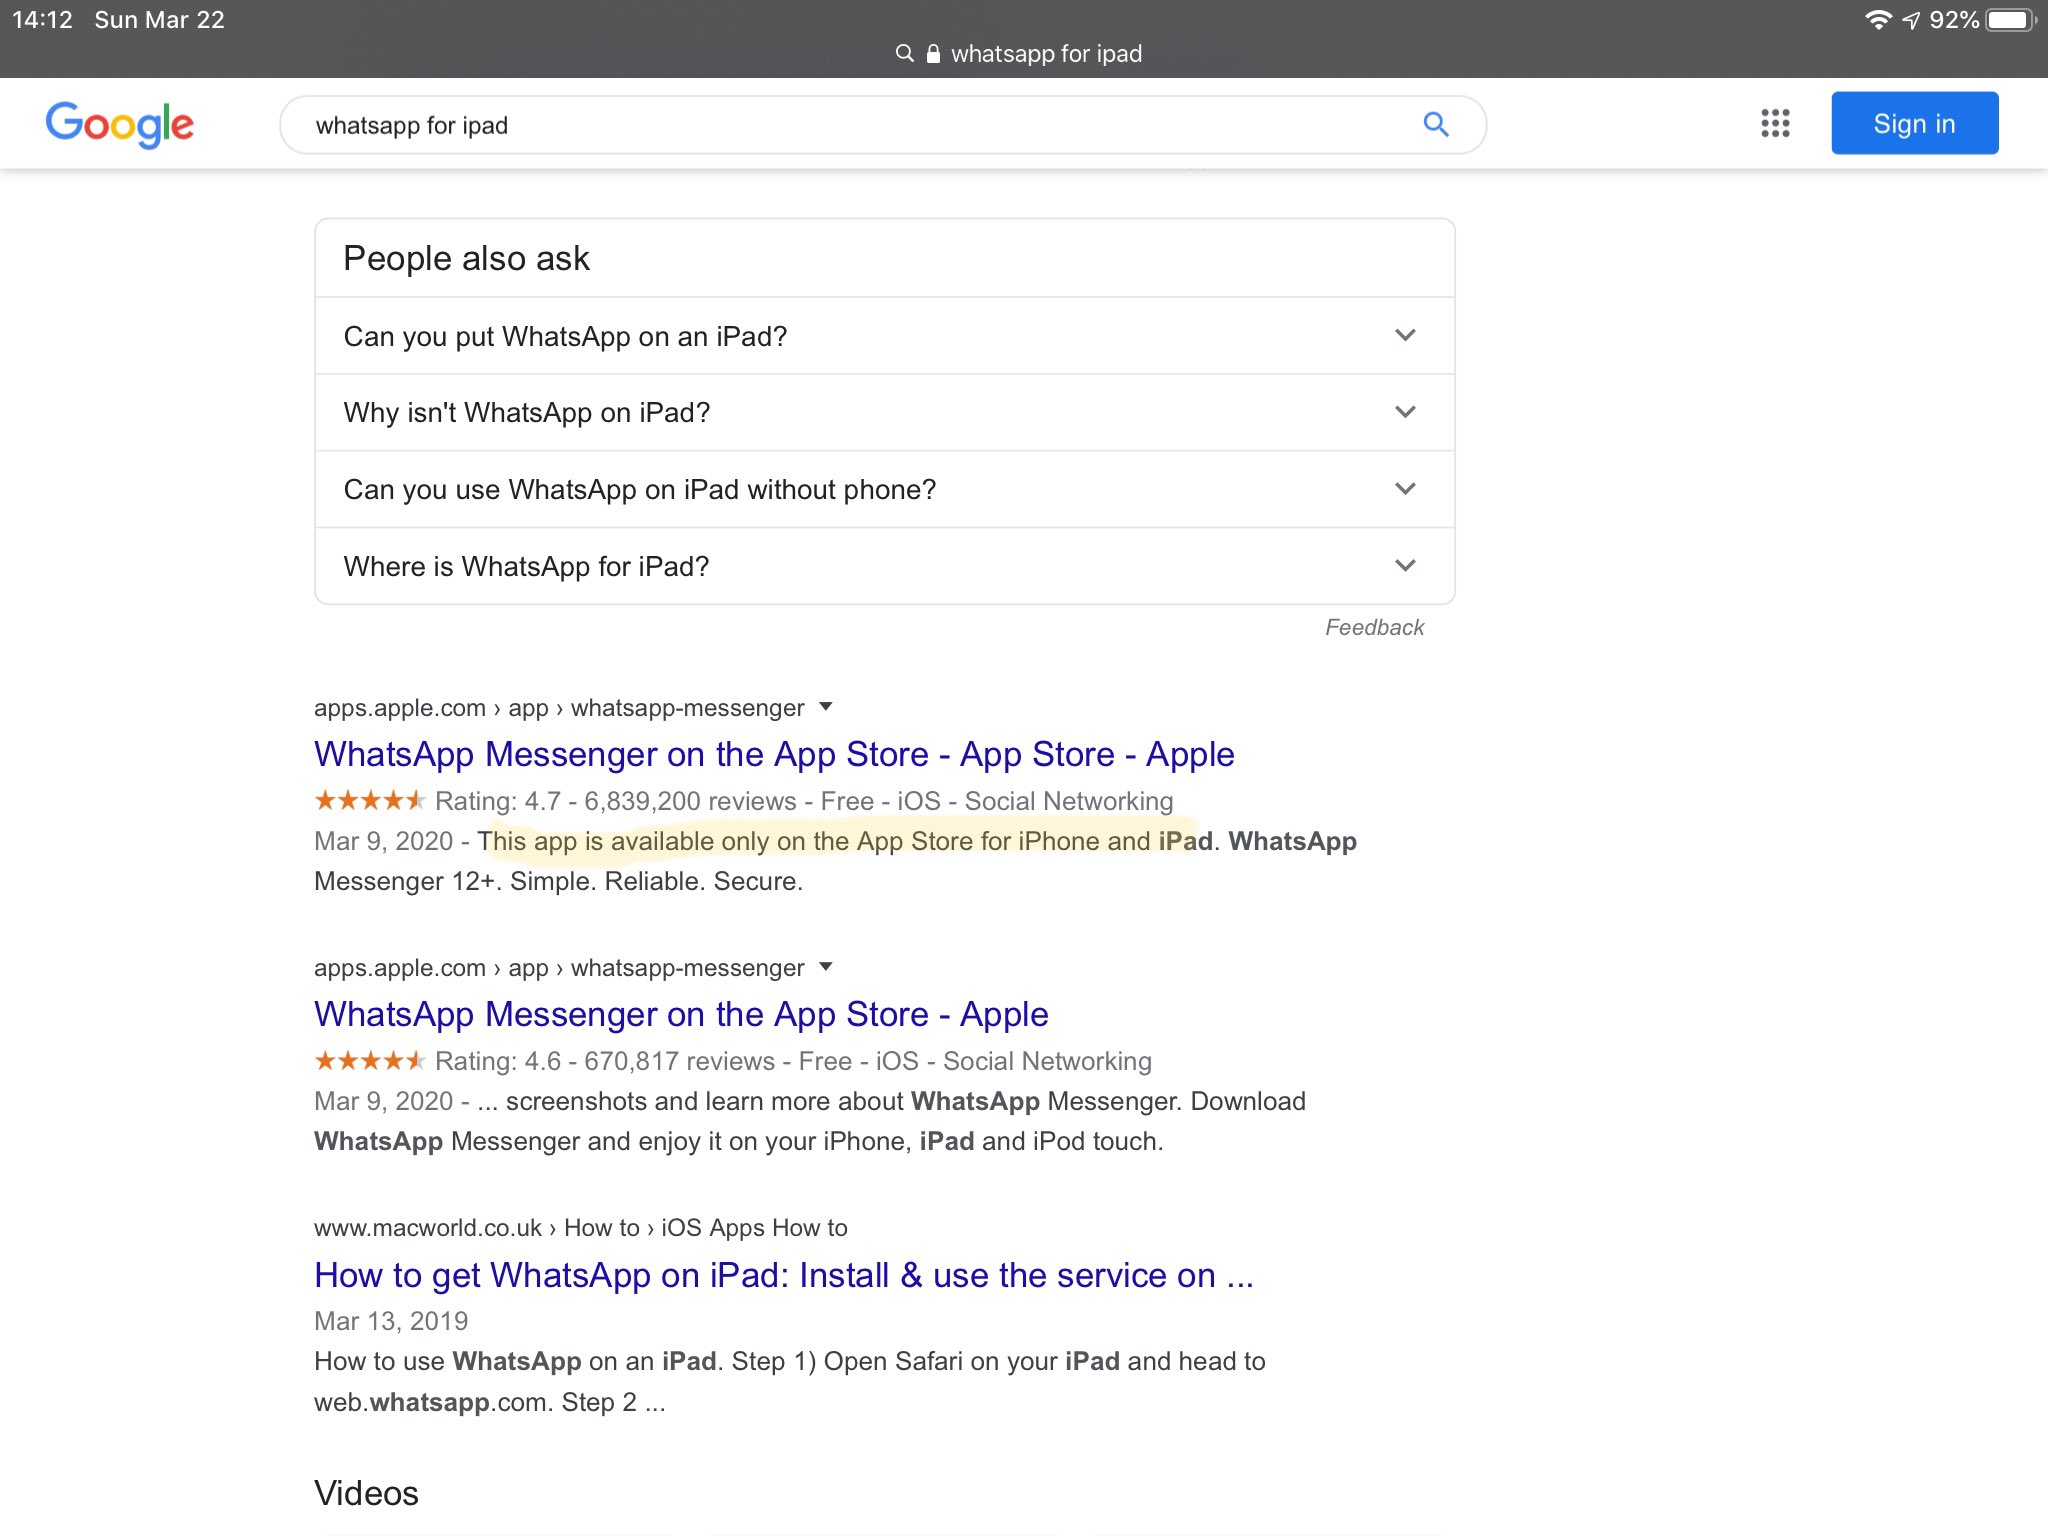Click the blue search magnifier icon
Image resolution: width=2048 pixels, height=1536 pixels.
pos(1436,124)
